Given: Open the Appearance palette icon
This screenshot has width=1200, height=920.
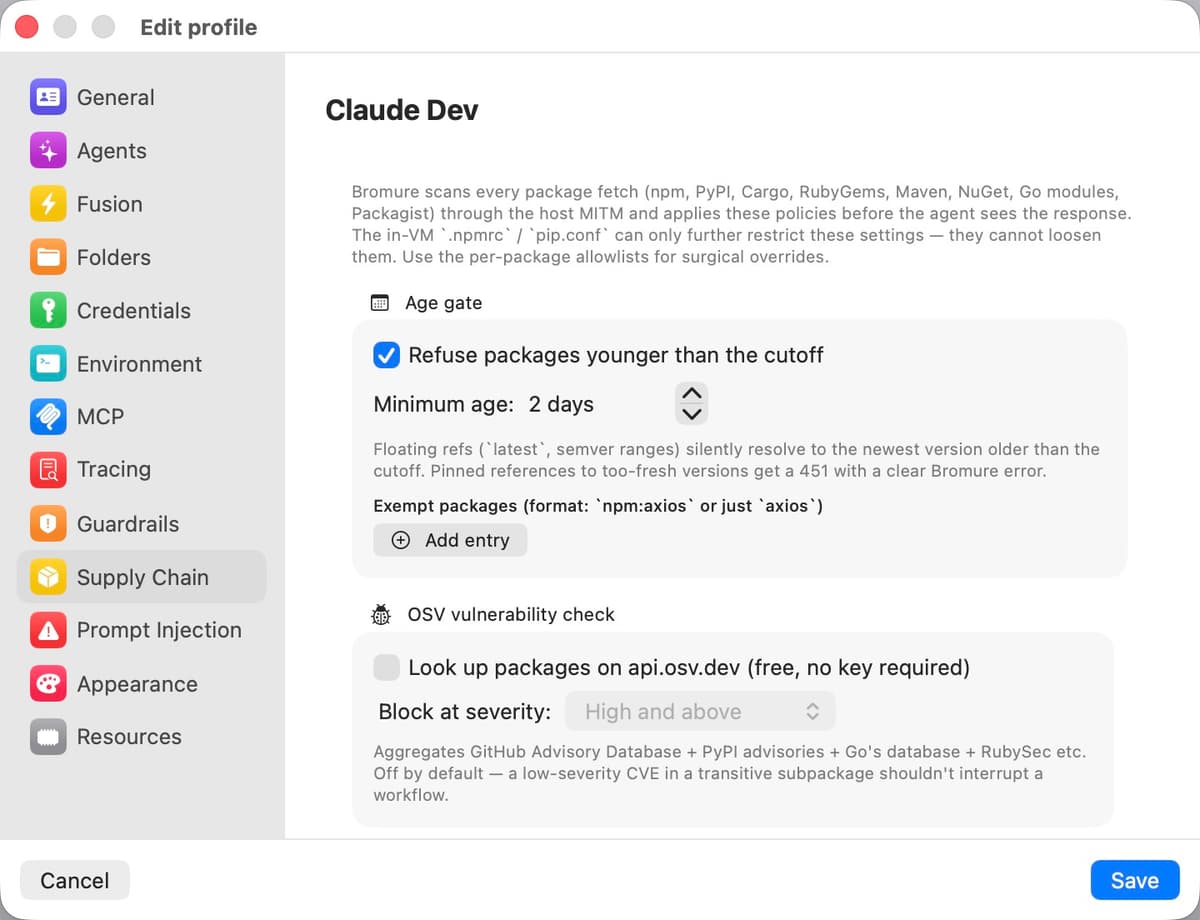Looking at the screenshot, I should 48,684.
